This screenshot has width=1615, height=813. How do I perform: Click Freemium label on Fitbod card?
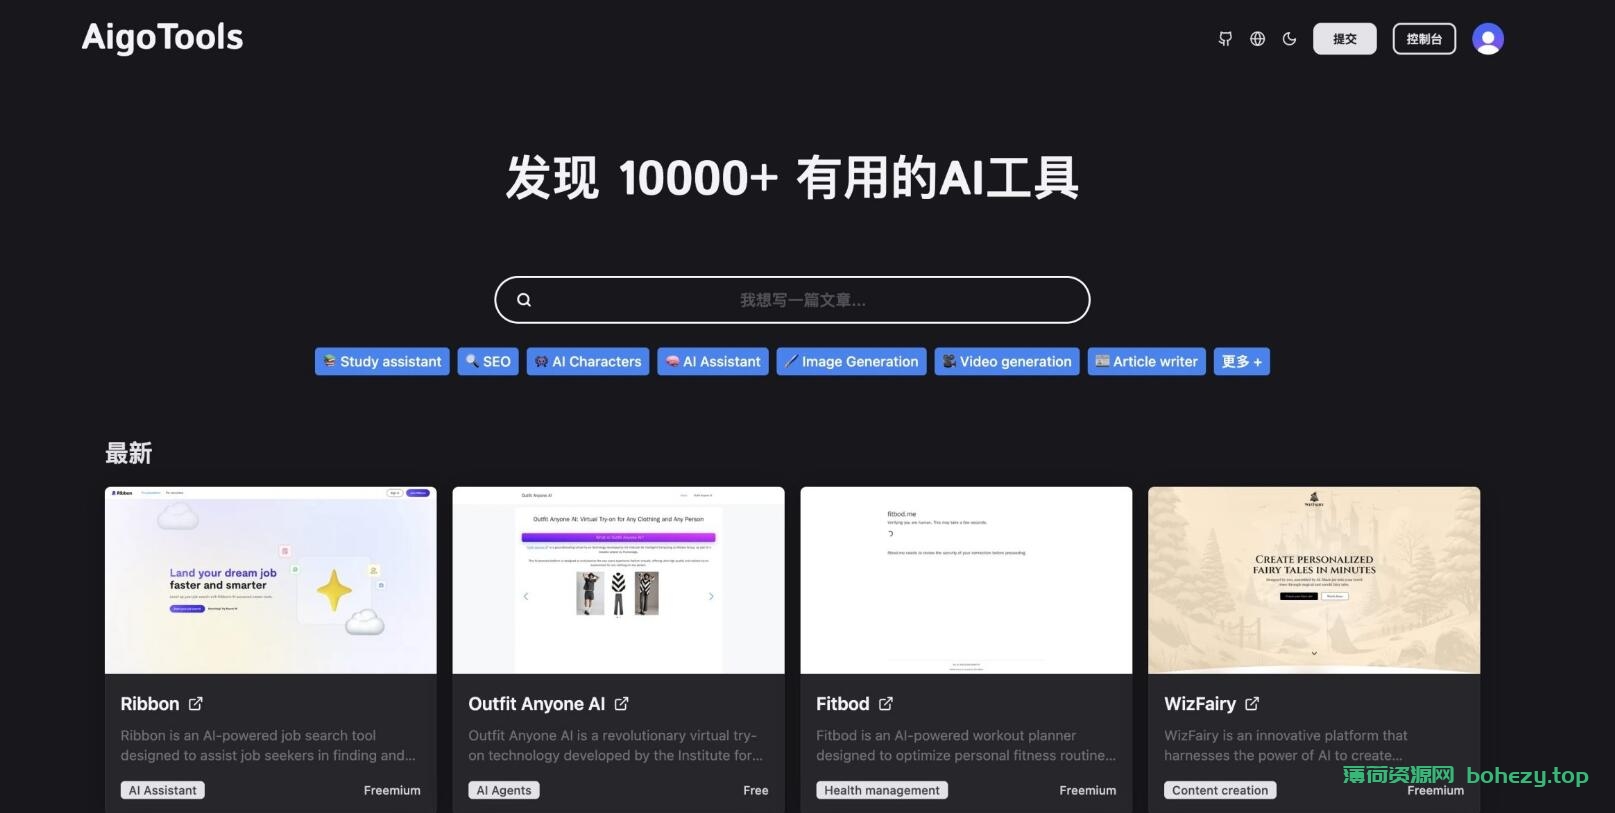(1088, 790)
